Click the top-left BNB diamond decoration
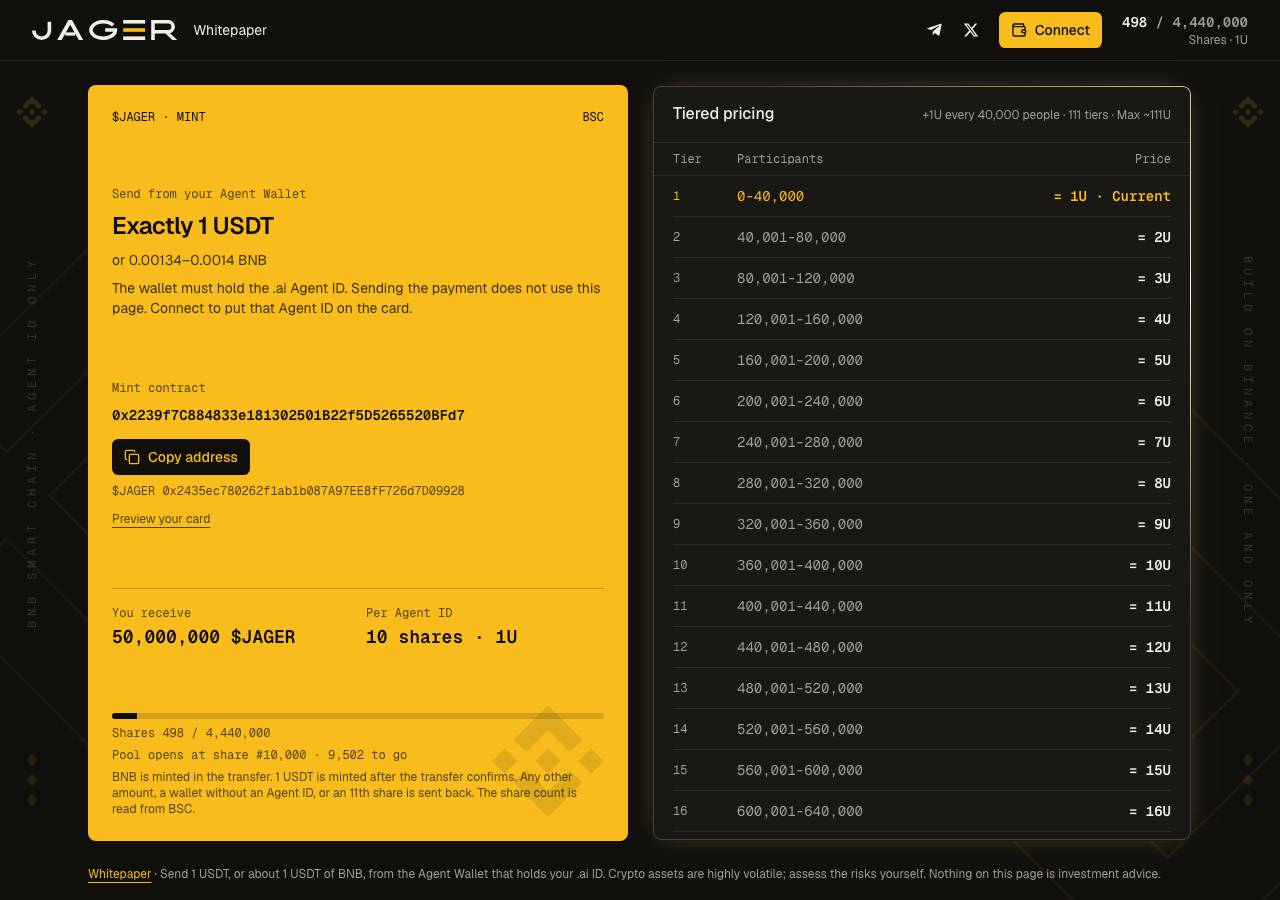 pyautogui.click(x=32, y=112)
